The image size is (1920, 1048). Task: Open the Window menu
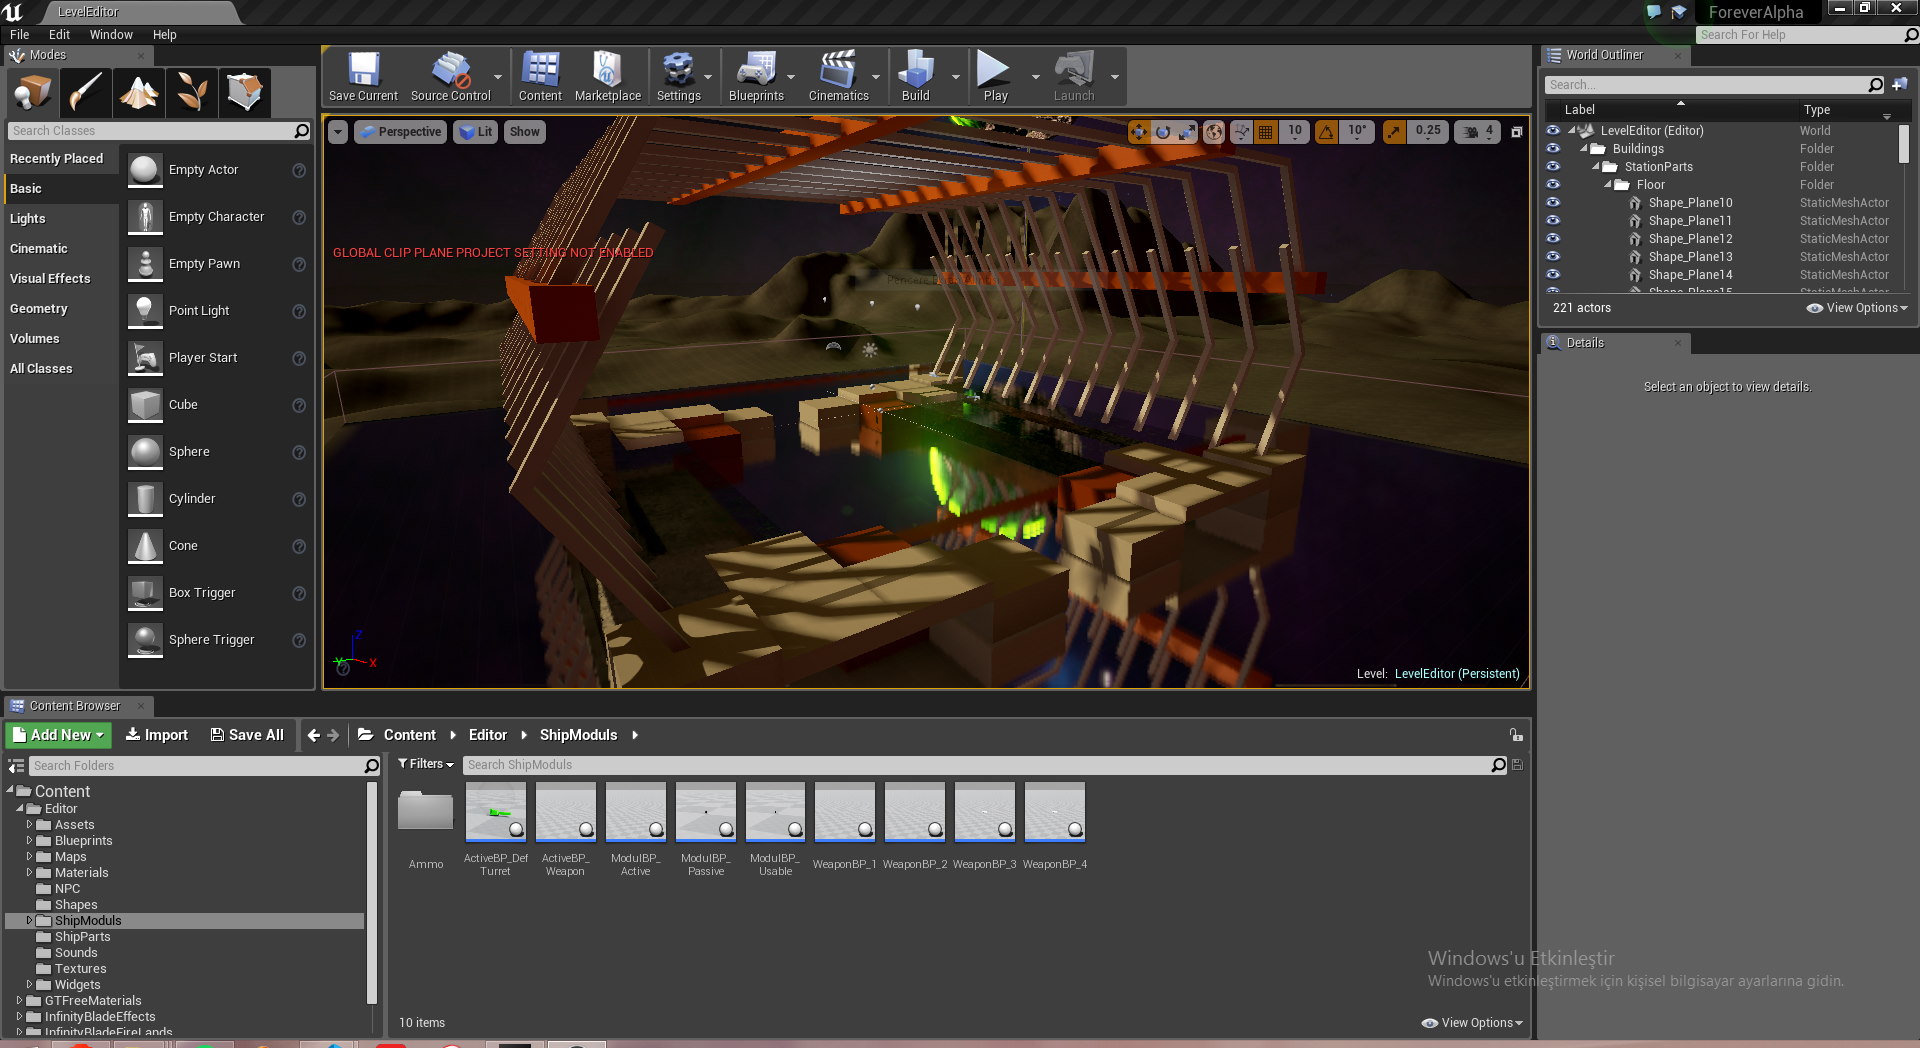[x=111, y=35]
